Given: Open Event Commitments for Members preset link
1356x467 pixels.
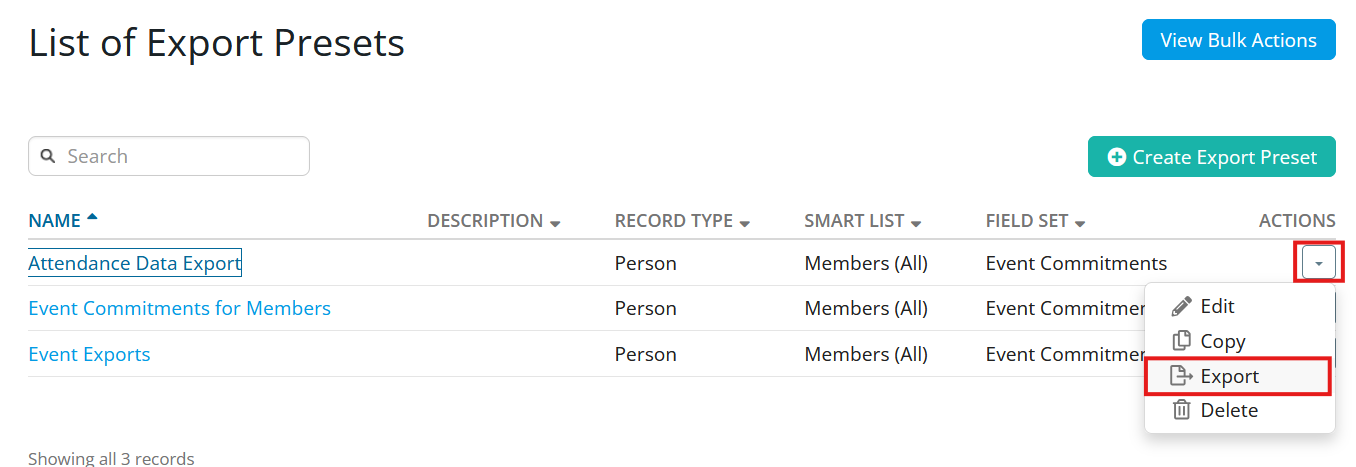Looking at the screenshot, I should (x=179, y=308).
